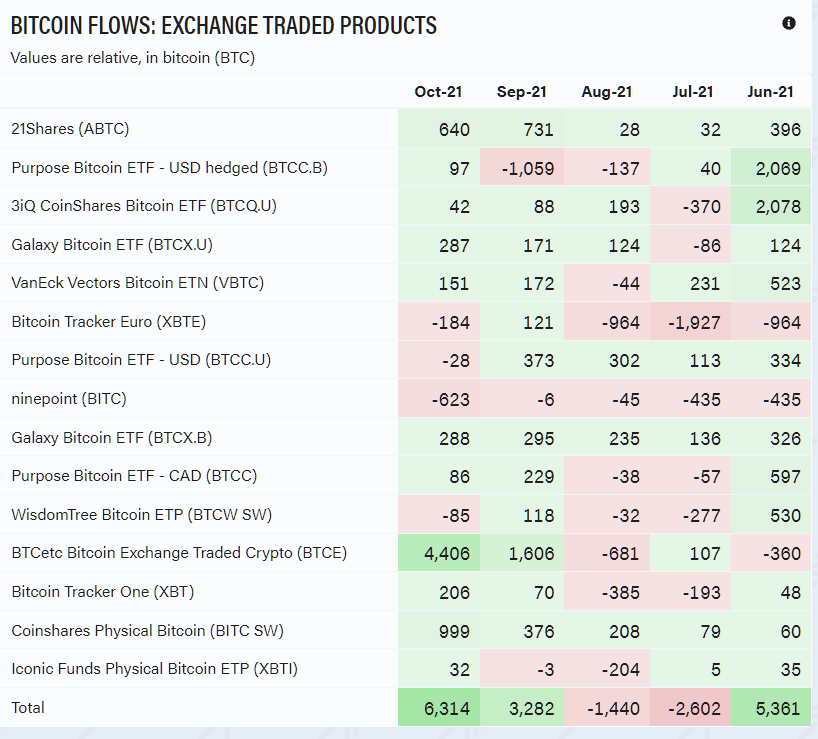Select the -6 cell for ninepoint

[x=522, y=399]
